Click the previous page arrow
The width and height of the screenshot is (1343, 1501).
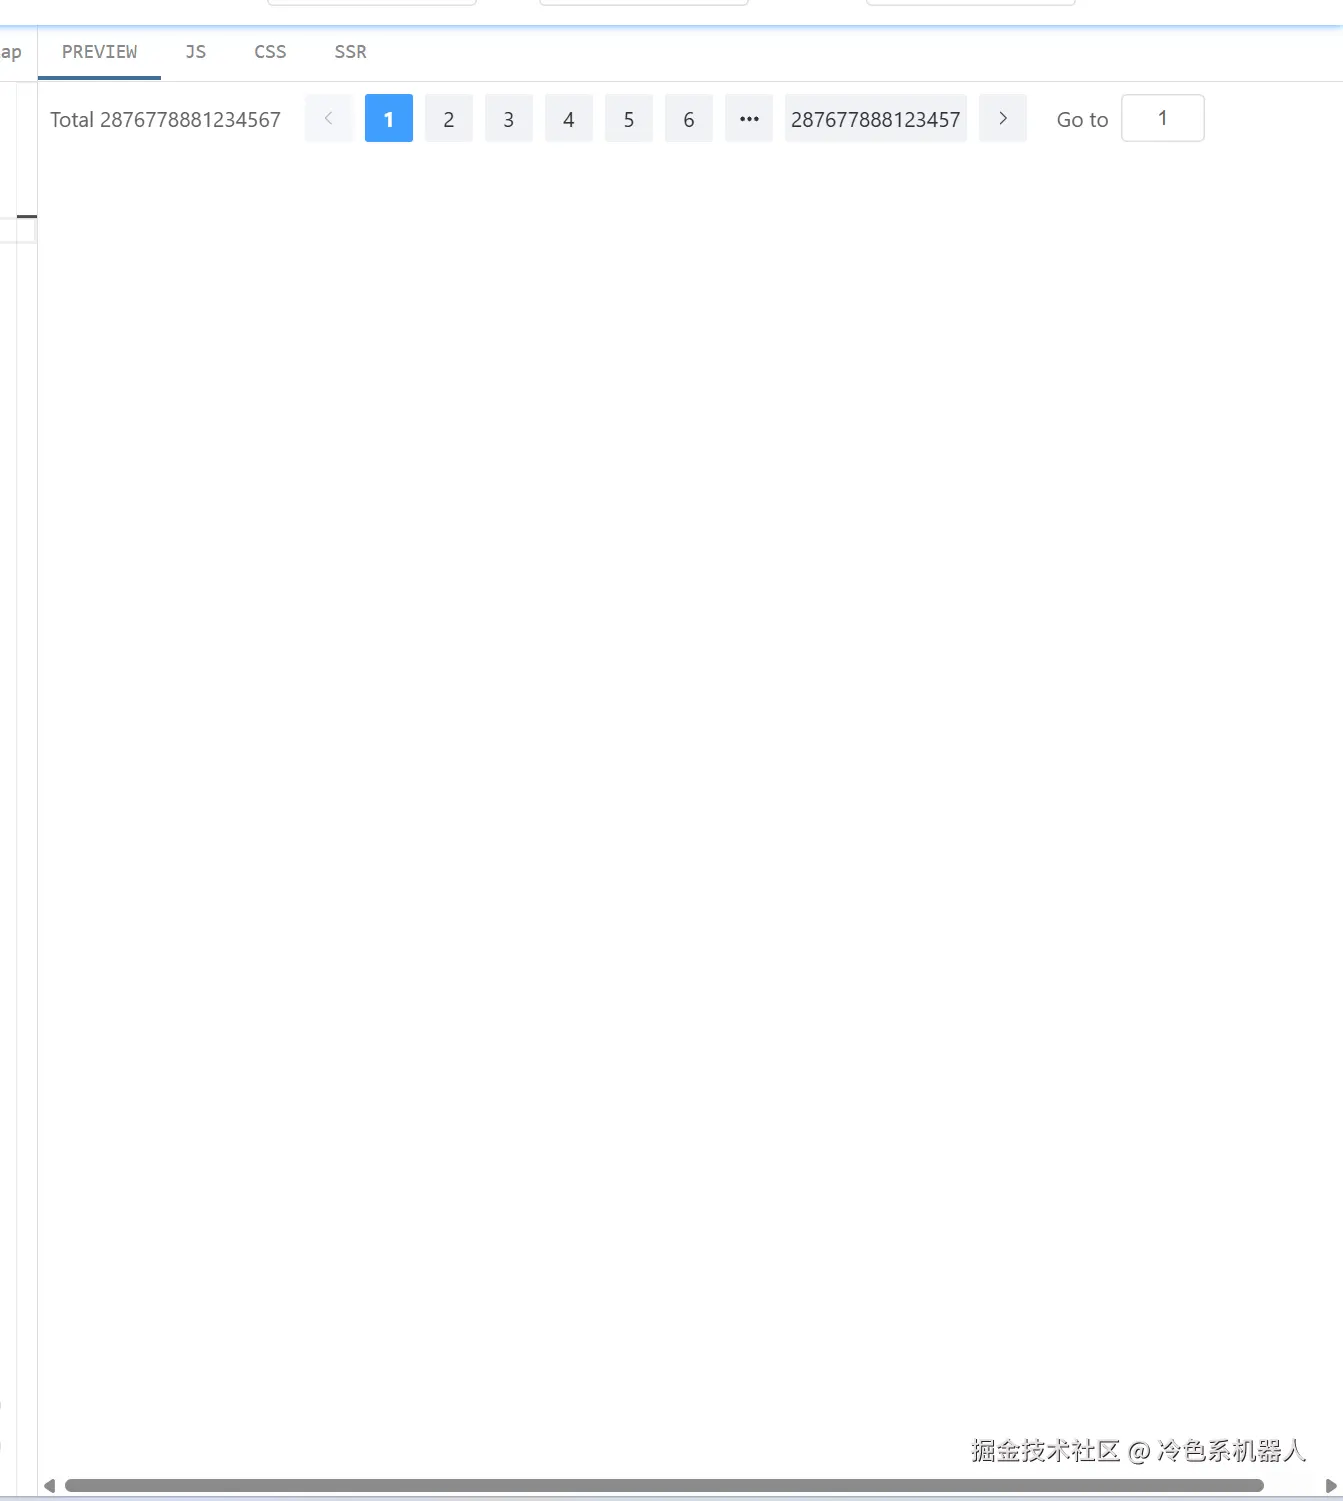[328, 119]
